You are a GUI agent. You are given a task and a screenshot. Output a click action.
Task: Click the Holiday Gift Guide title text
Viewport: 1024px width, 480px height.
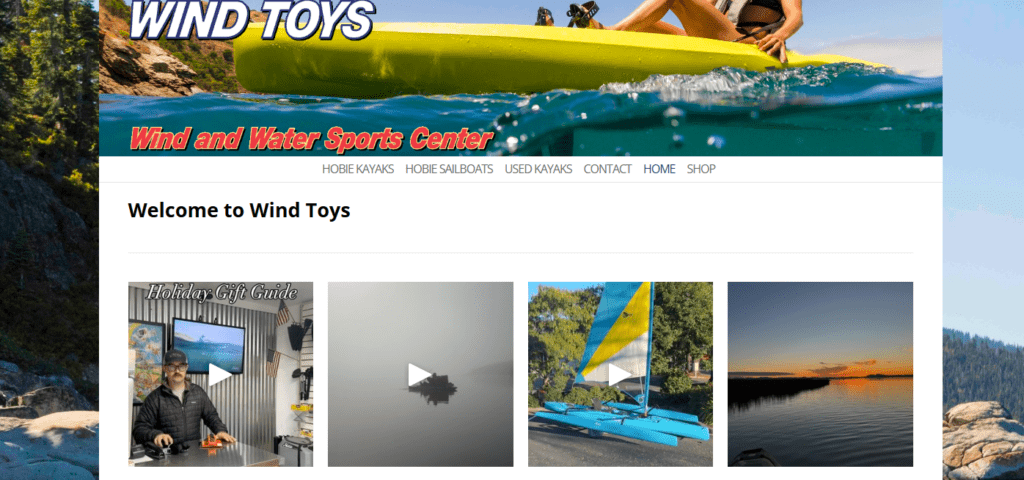pyautogui.click(x=222, y=293)
